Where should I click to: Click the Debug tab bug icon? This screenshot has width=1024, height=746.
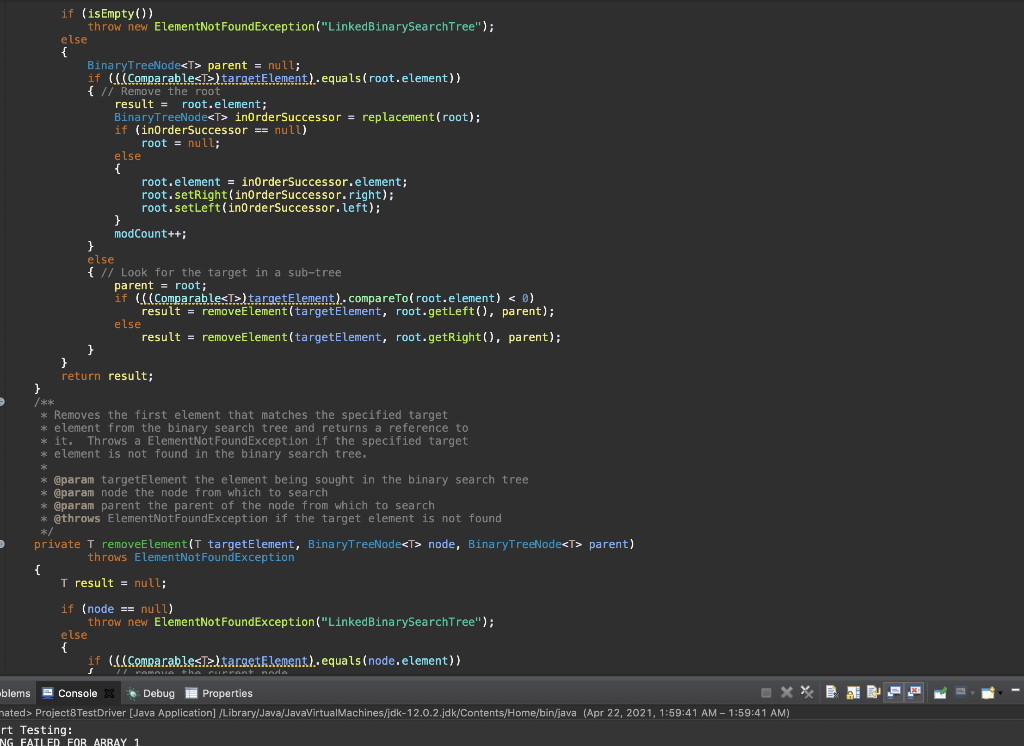coord(133,693)
